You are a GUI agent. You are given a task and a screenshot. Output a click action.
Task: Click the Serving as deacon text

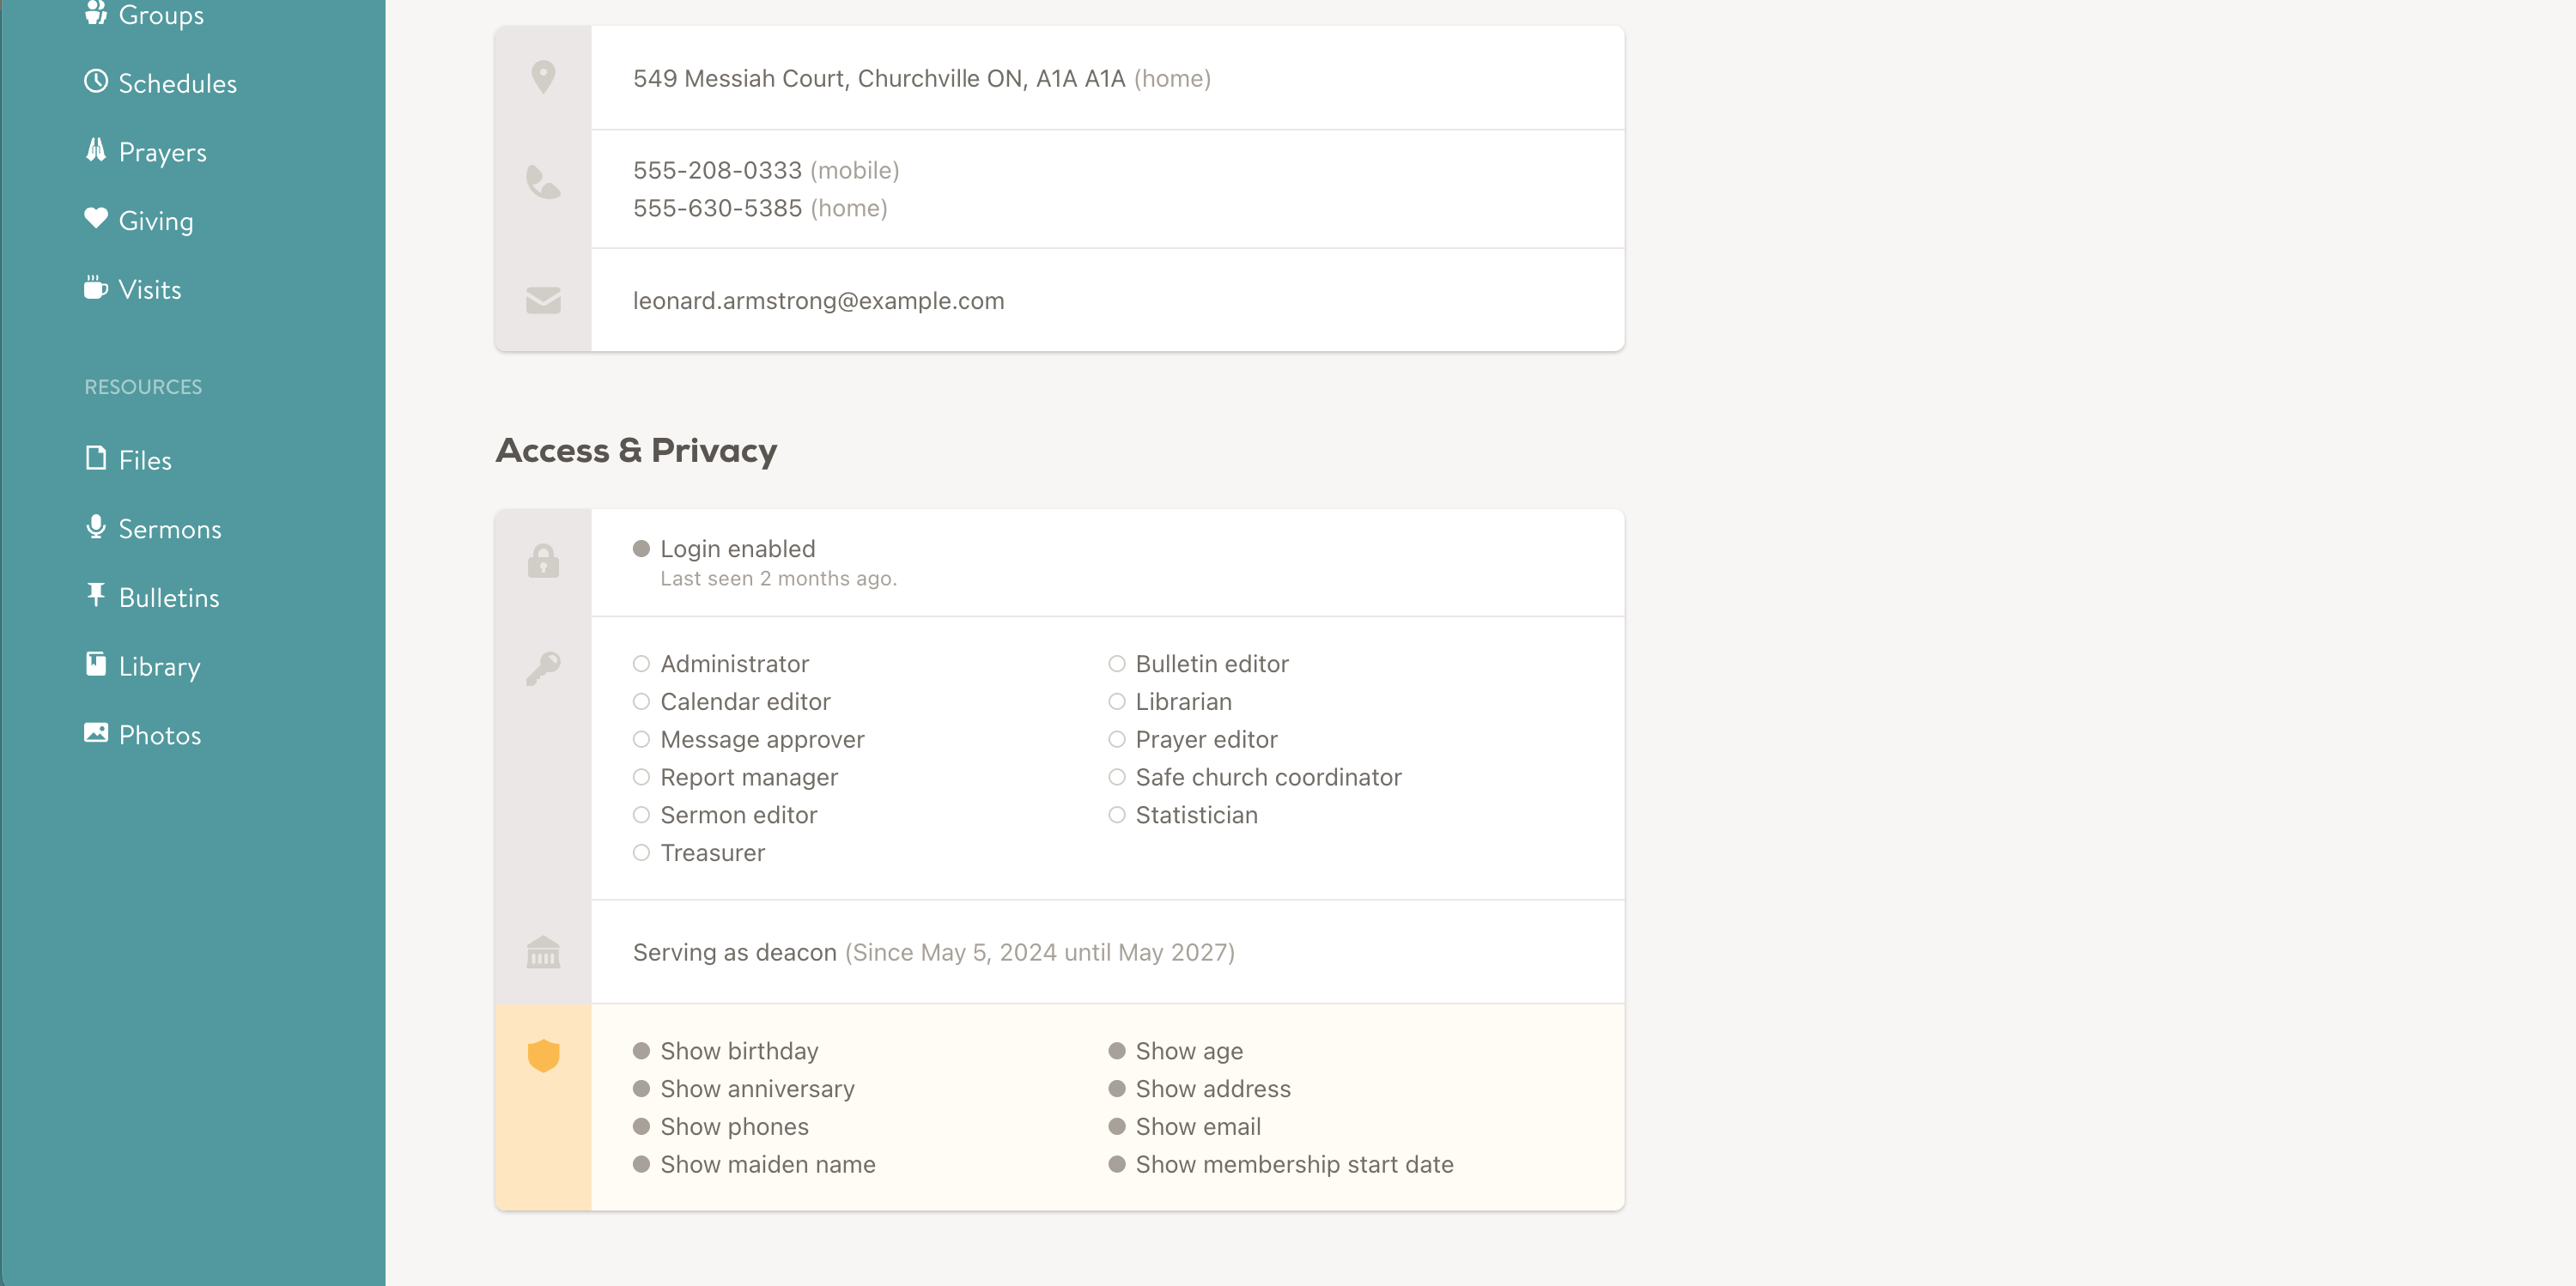point(735,952)
